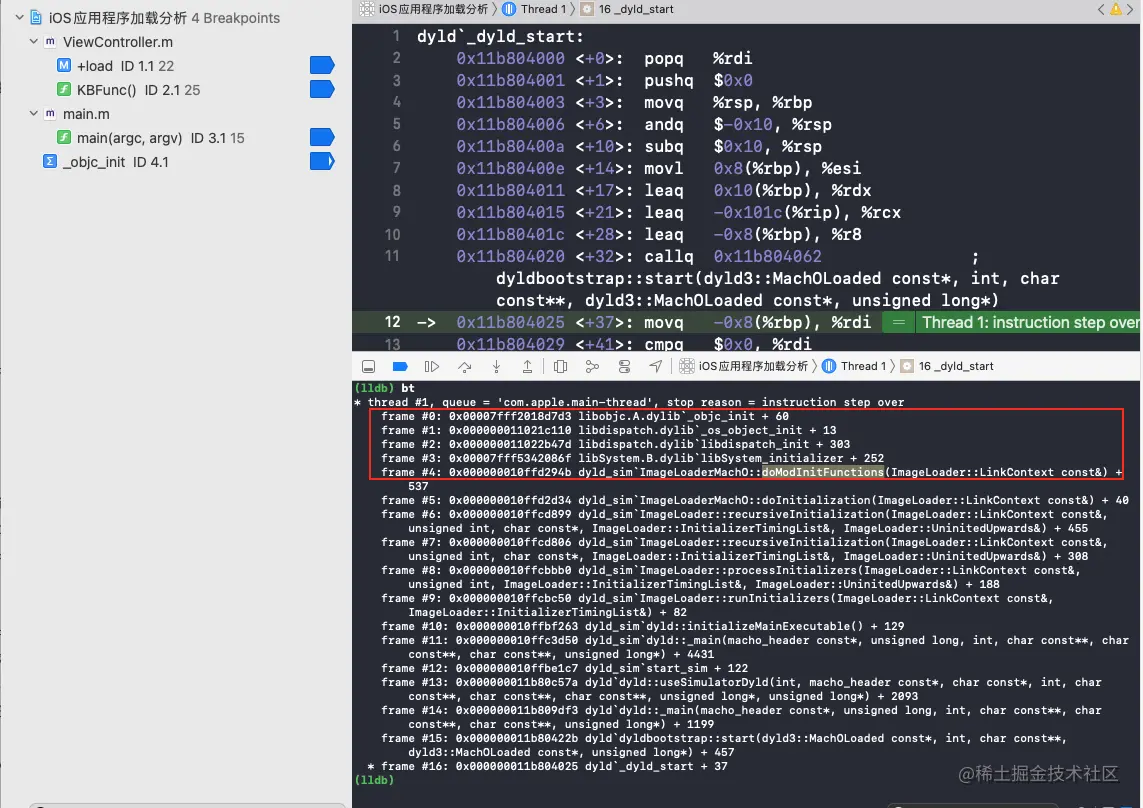Click frame #10 dyld::initializeMainExecutable() line

642,626
